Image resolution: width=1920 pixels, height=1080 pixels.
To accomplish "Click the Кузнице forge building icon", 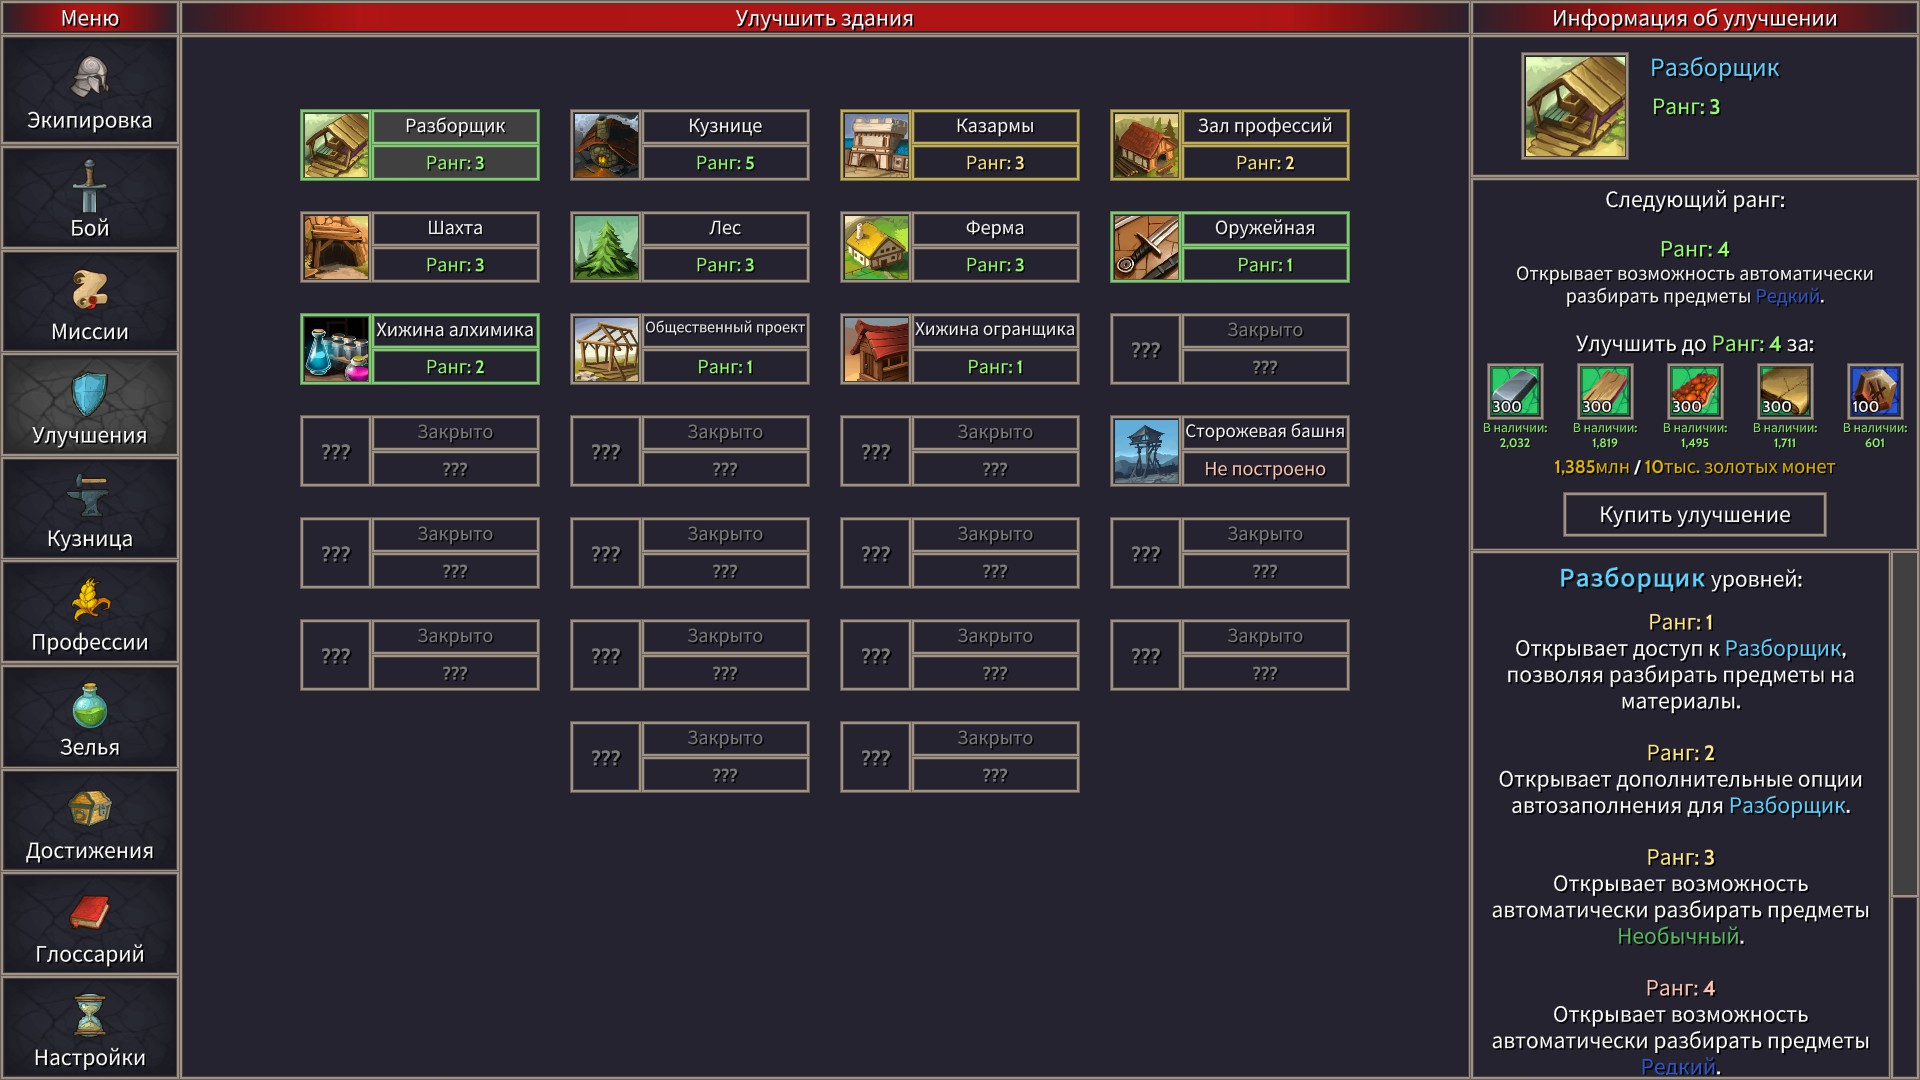I will [x=606, y=145].
